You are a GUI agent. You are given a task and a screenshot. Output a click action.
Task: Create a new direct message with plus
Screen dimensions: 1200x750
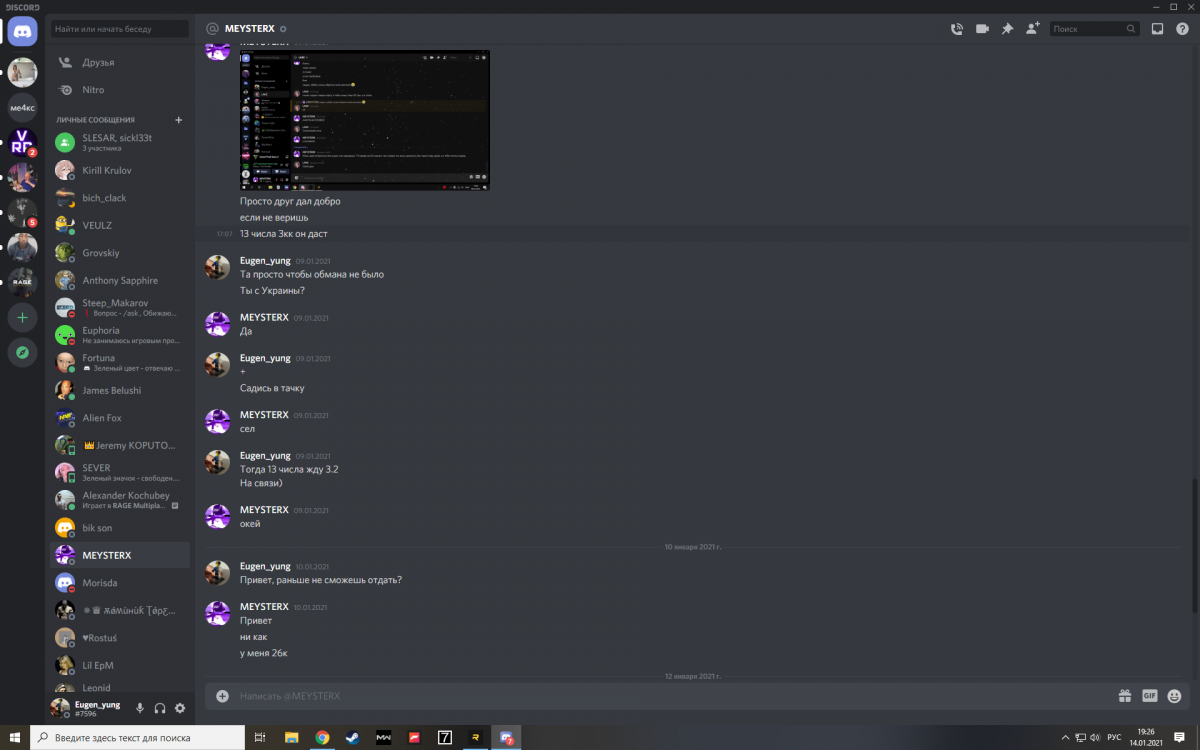point(179,120)
